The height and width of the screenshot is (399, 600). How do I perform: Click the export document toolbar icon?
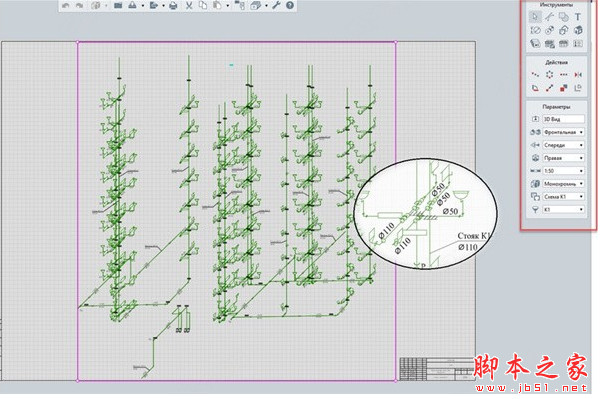coord(153,5)
